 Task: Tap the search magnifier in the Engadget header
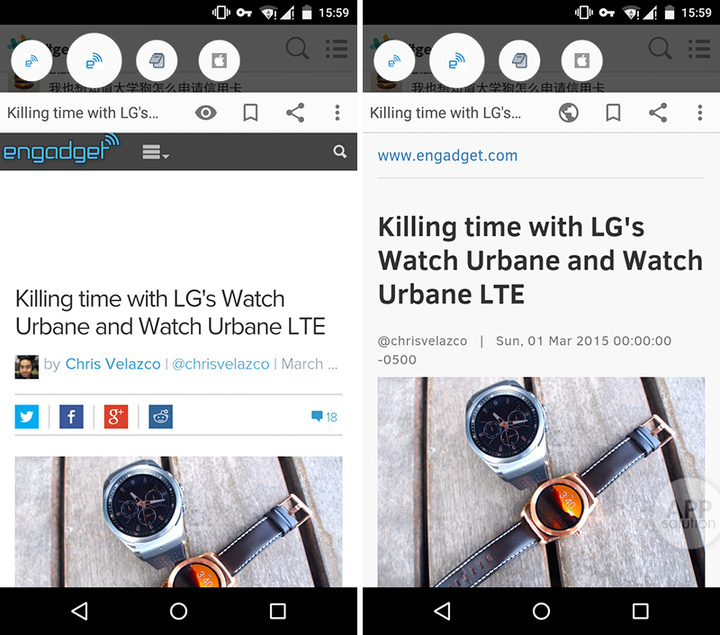click(340, 152)
